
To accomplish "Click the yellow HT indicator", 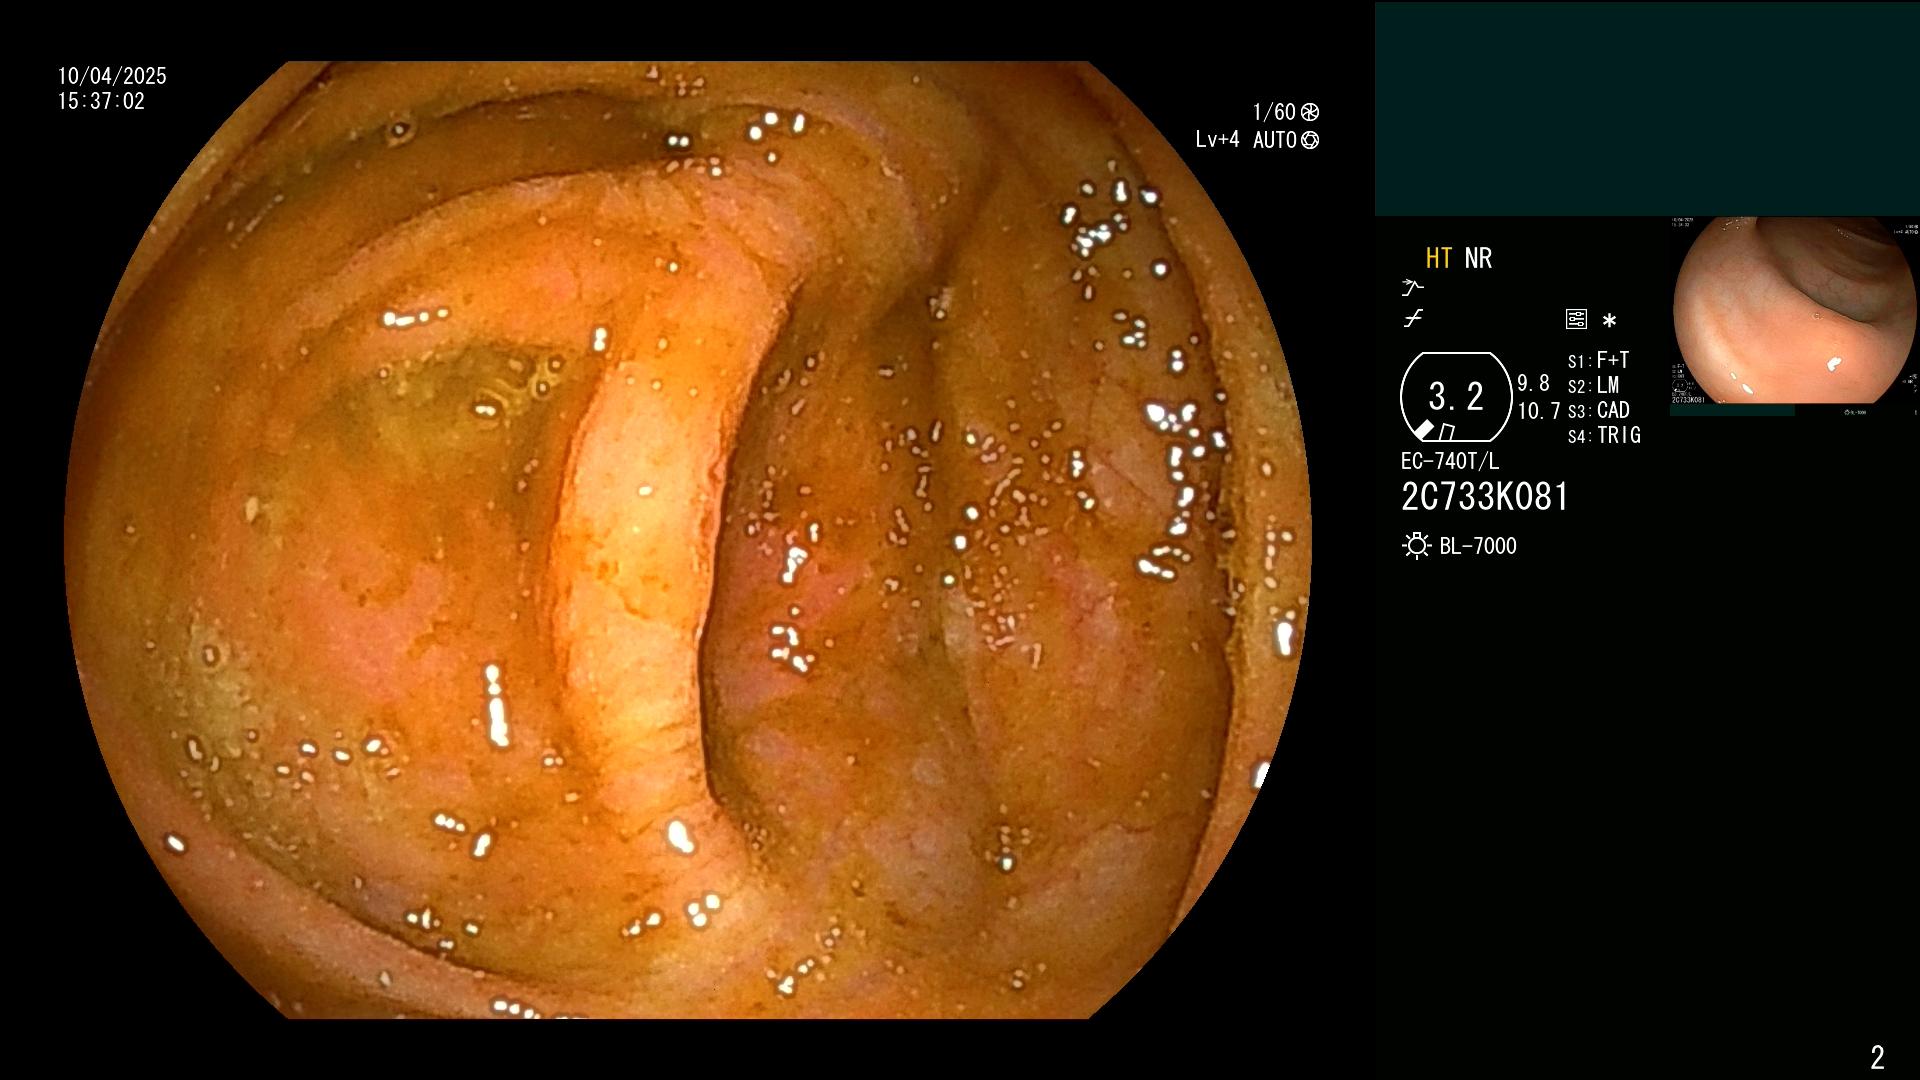I will point(1439,258).
